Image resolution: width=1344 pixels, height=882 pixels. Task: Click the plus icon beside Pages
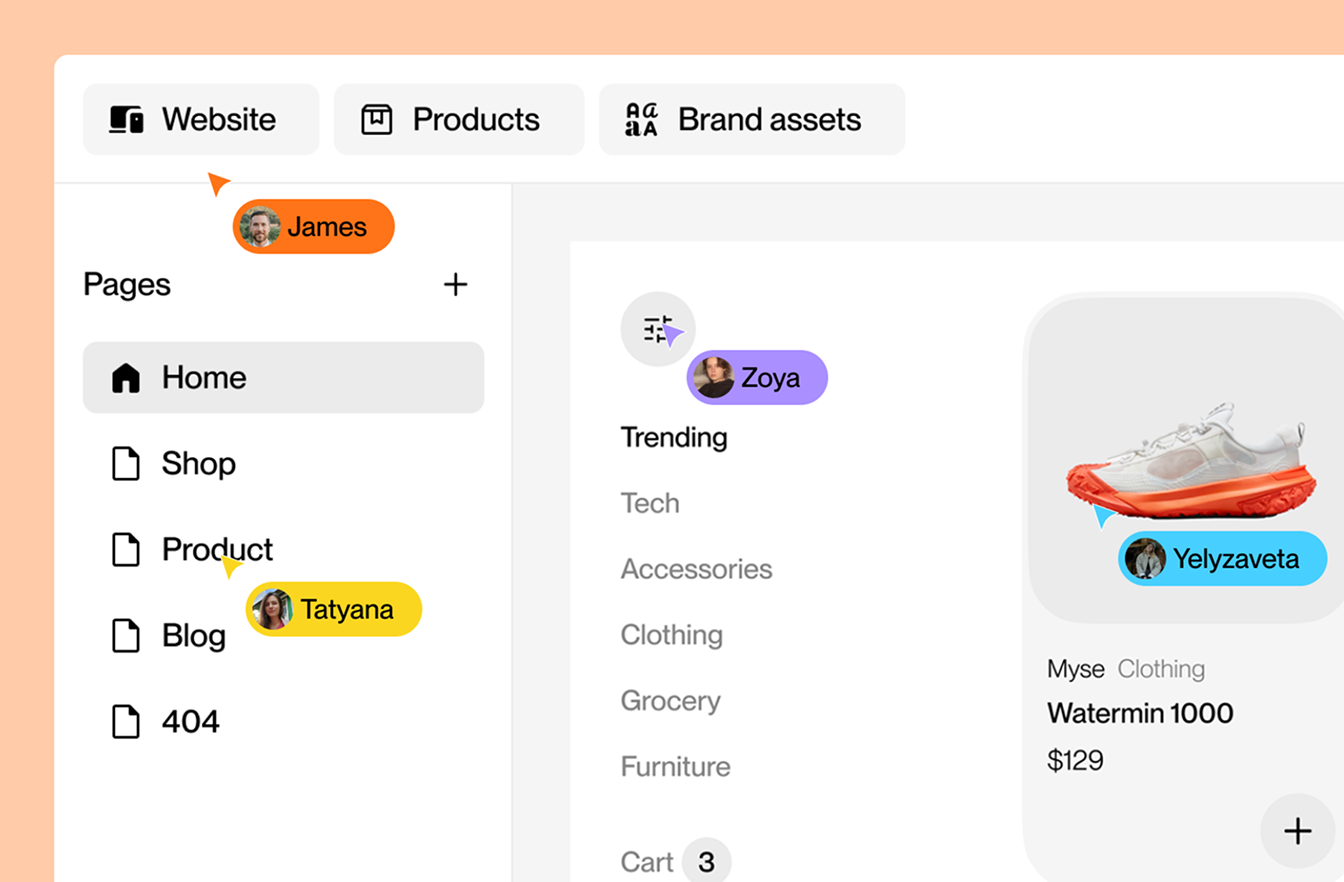(x=455, y=285)
